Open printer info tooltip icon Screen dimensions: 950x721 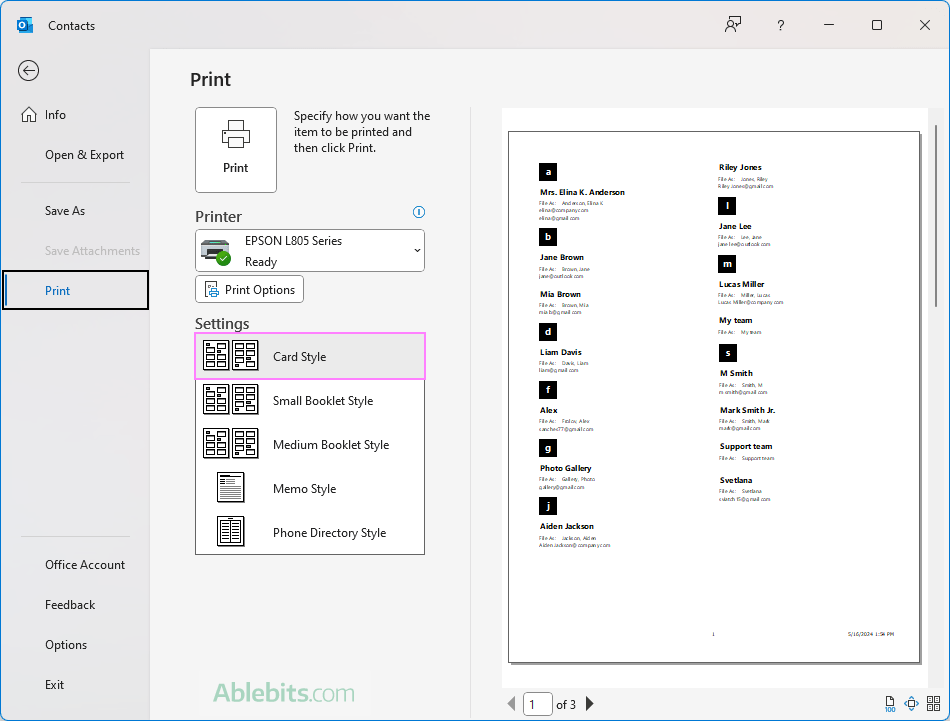click(419, 212)
